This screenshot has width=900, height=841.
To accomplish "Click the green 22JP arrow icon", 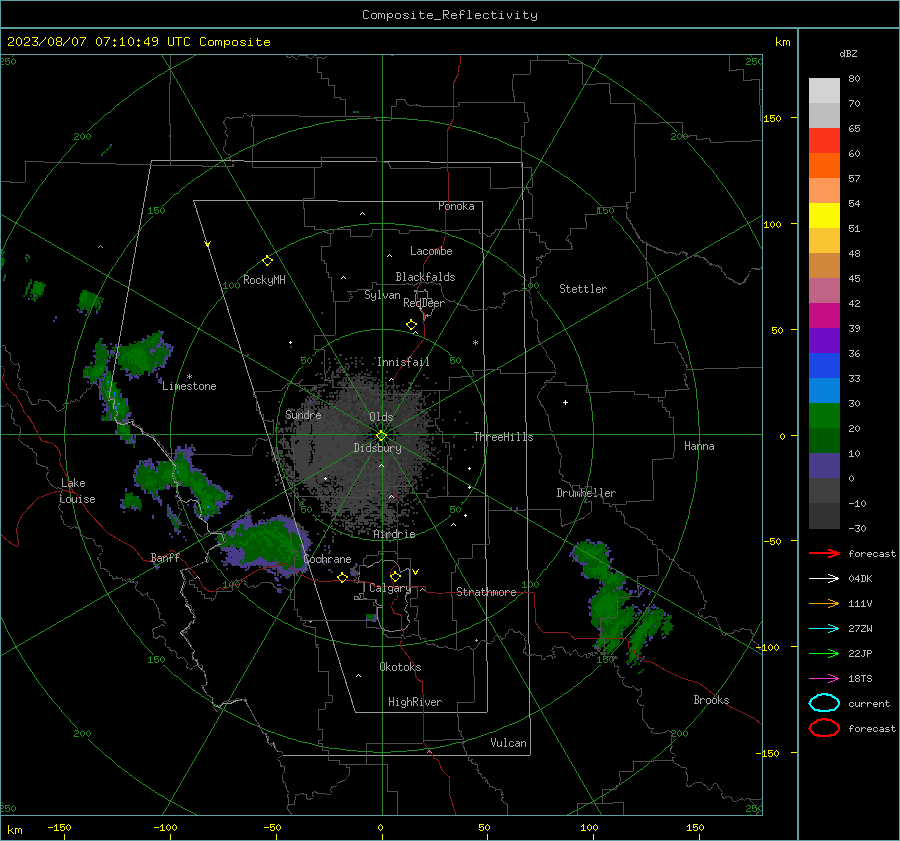I will 824,653.
